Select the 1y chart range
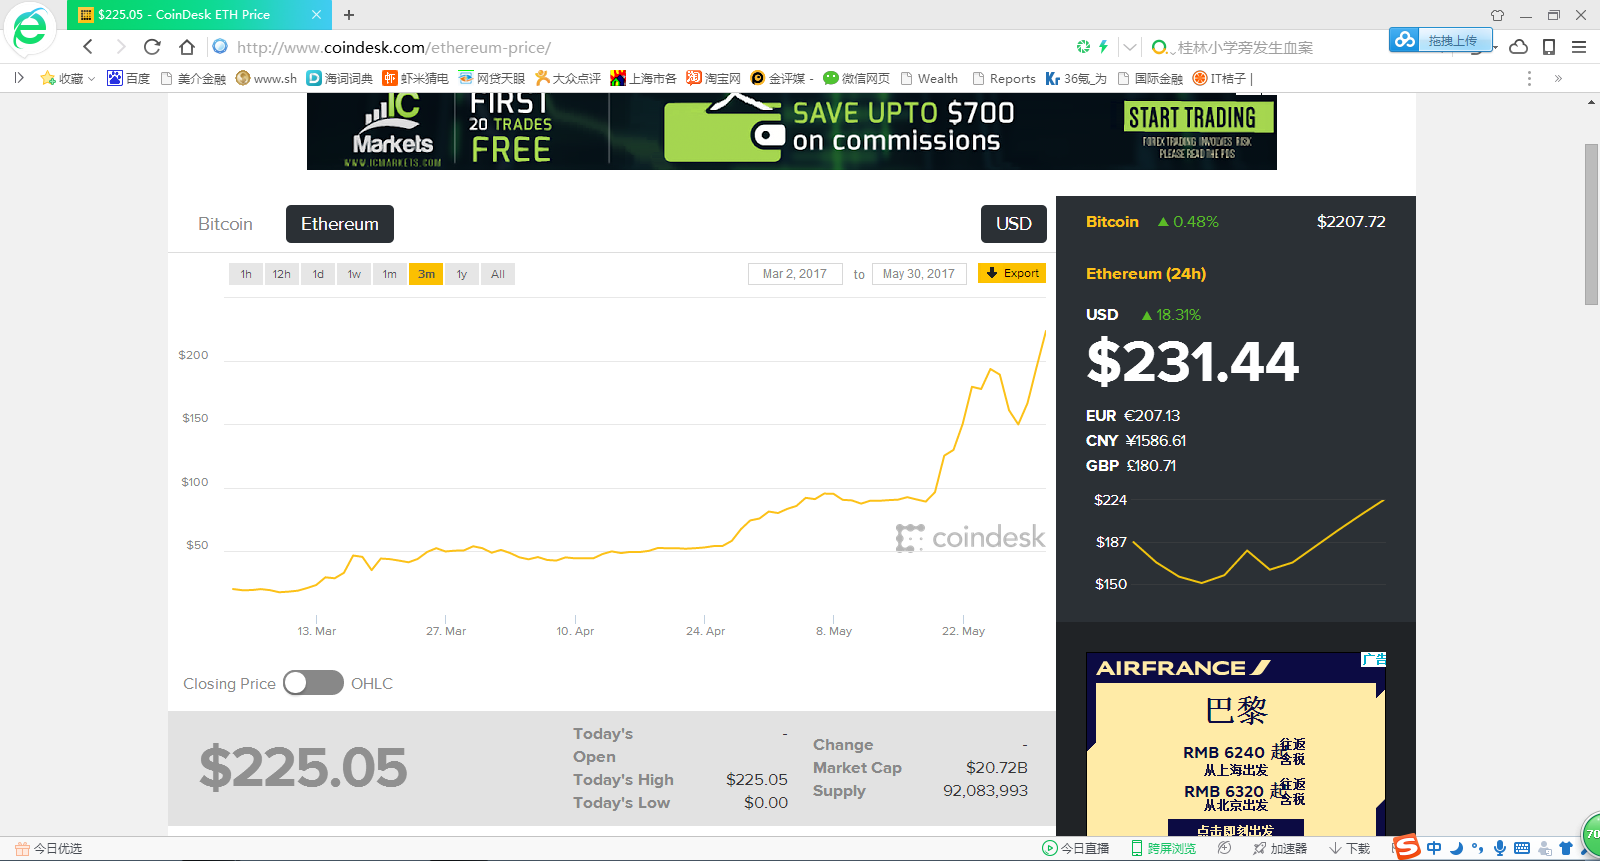The image size is (1600, 861). pyautogui.click(x=462, y=274)
